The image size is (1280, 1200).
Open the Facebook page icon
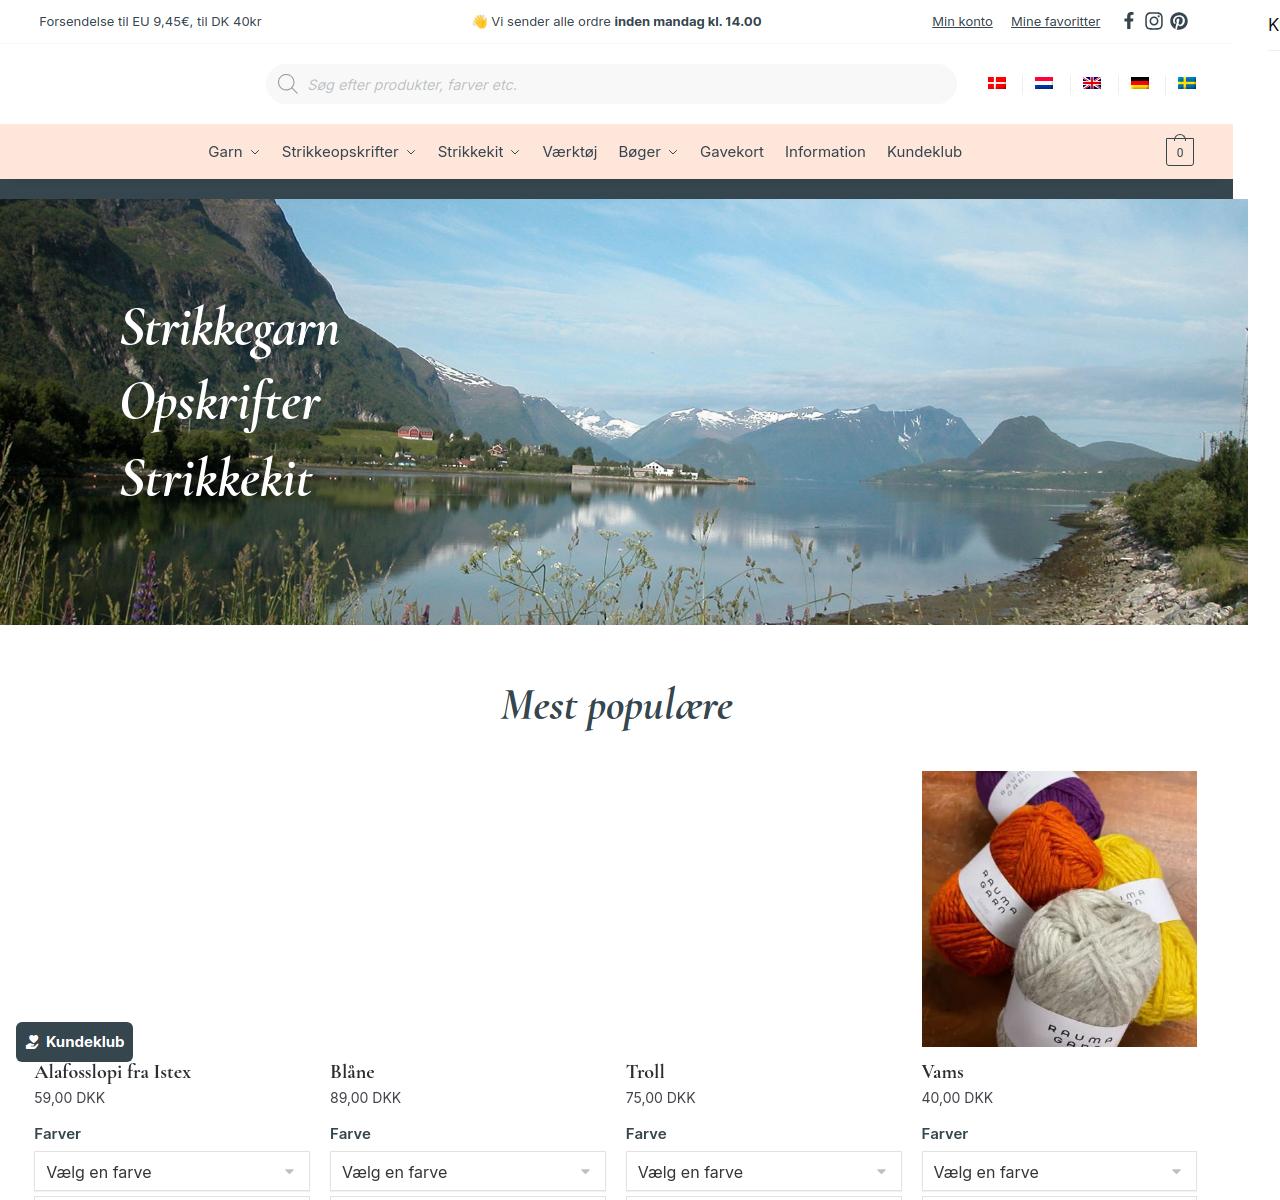coord(1129,21)
